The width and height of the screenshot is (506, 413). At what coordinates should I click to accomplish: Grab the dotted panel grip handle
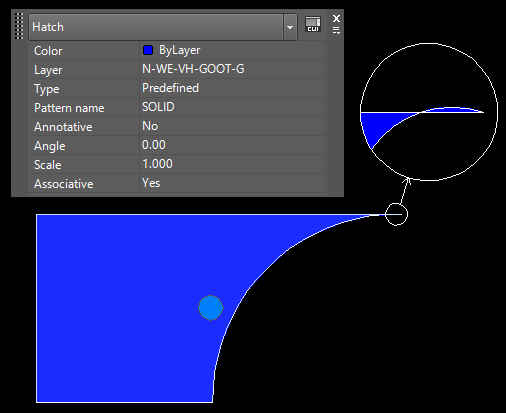[x=19, y=26]
